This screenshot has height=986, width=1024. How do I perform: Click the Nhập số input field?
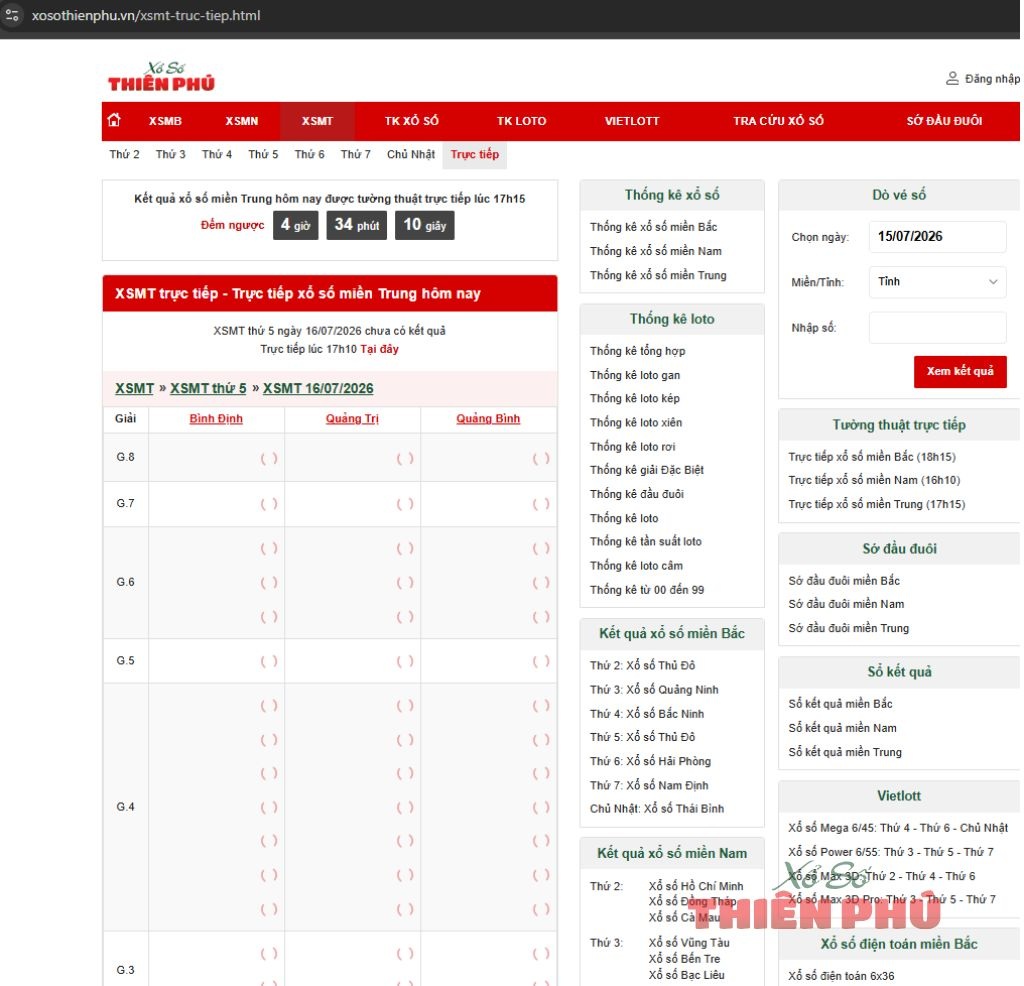pyautogui.click(x=937, y=327)
